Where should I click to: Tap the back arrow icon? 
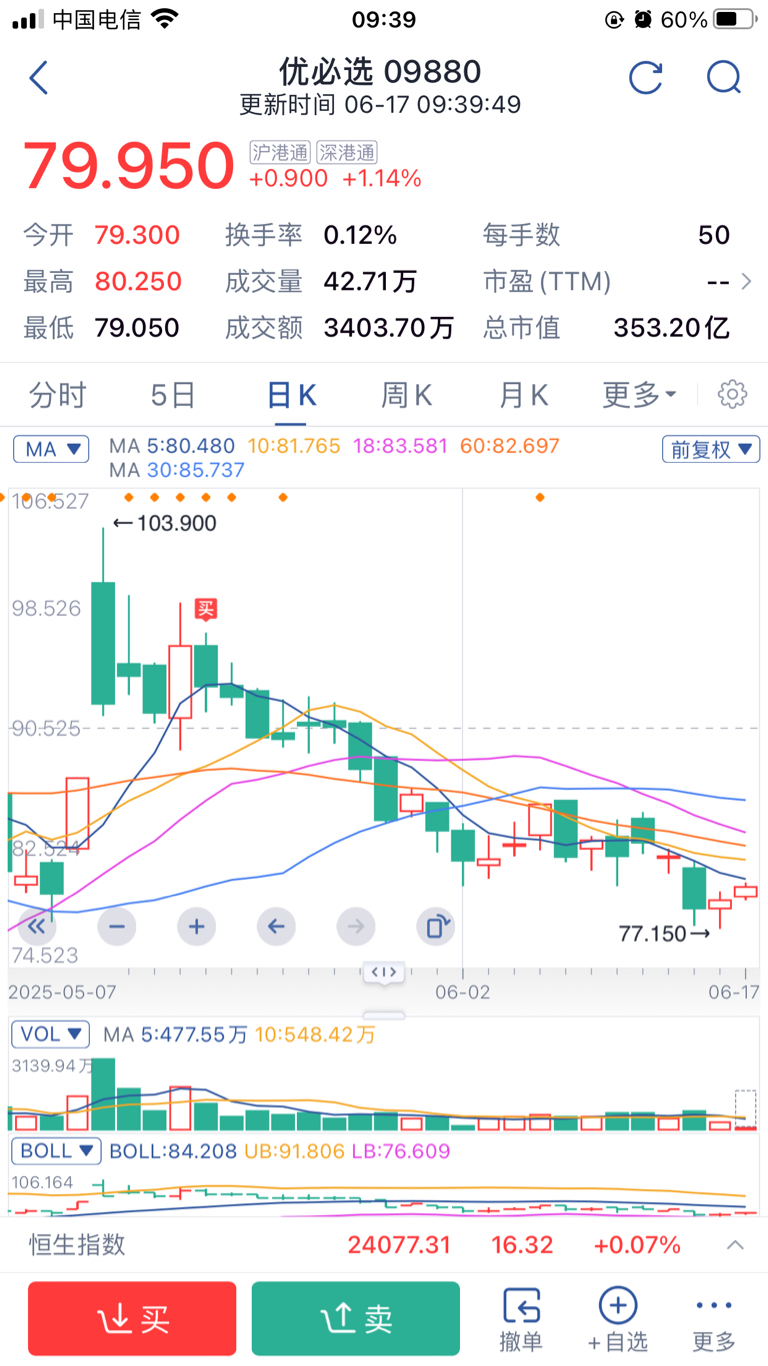click(39, 78)
